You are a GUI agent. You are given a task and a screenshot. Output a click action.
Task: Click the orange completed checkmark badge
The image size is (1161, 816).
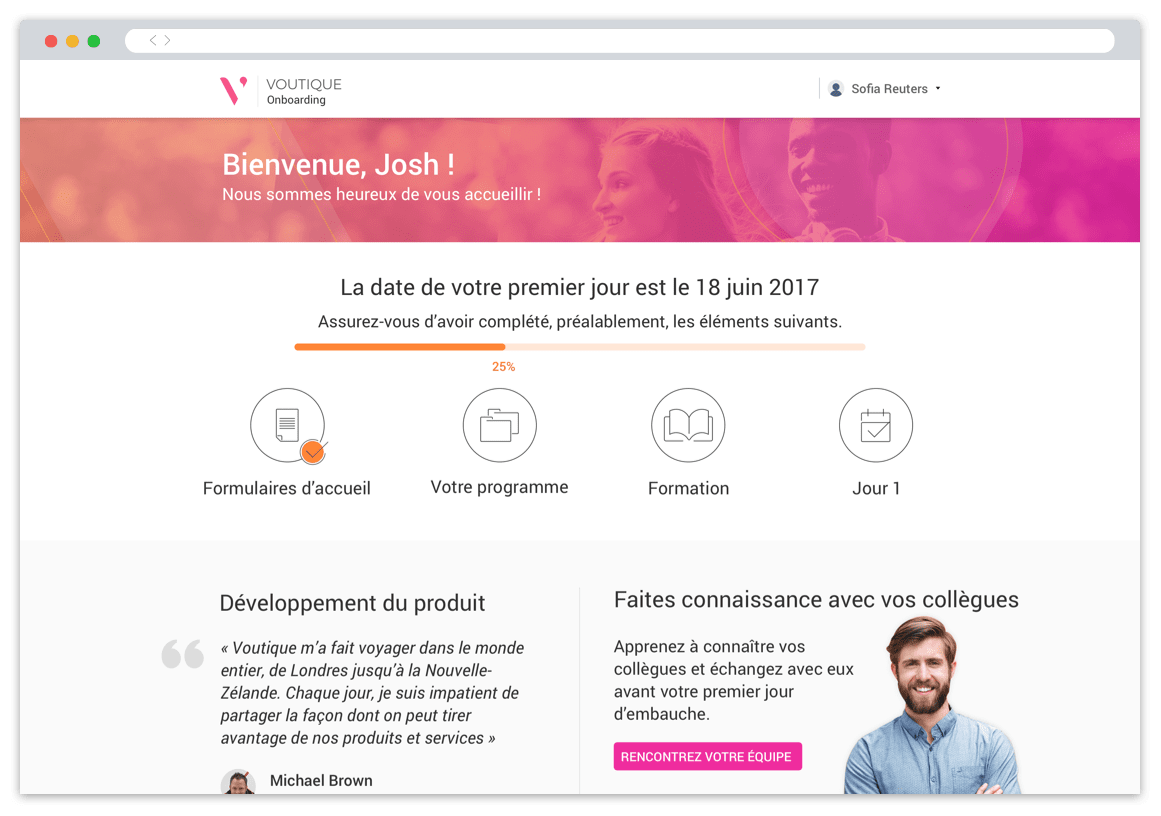tap(313, 451)
